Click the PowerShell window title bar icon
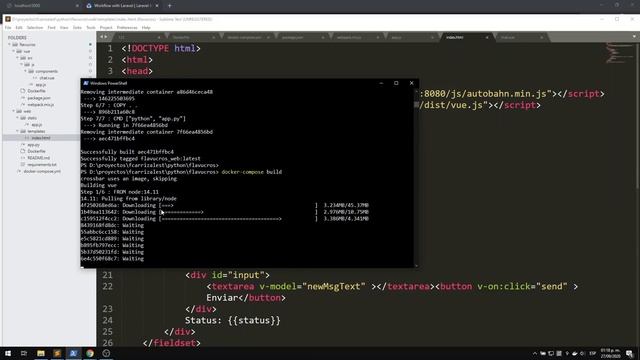Image resolution: width=640 pixels, height=360 pixels. [86, 83]
